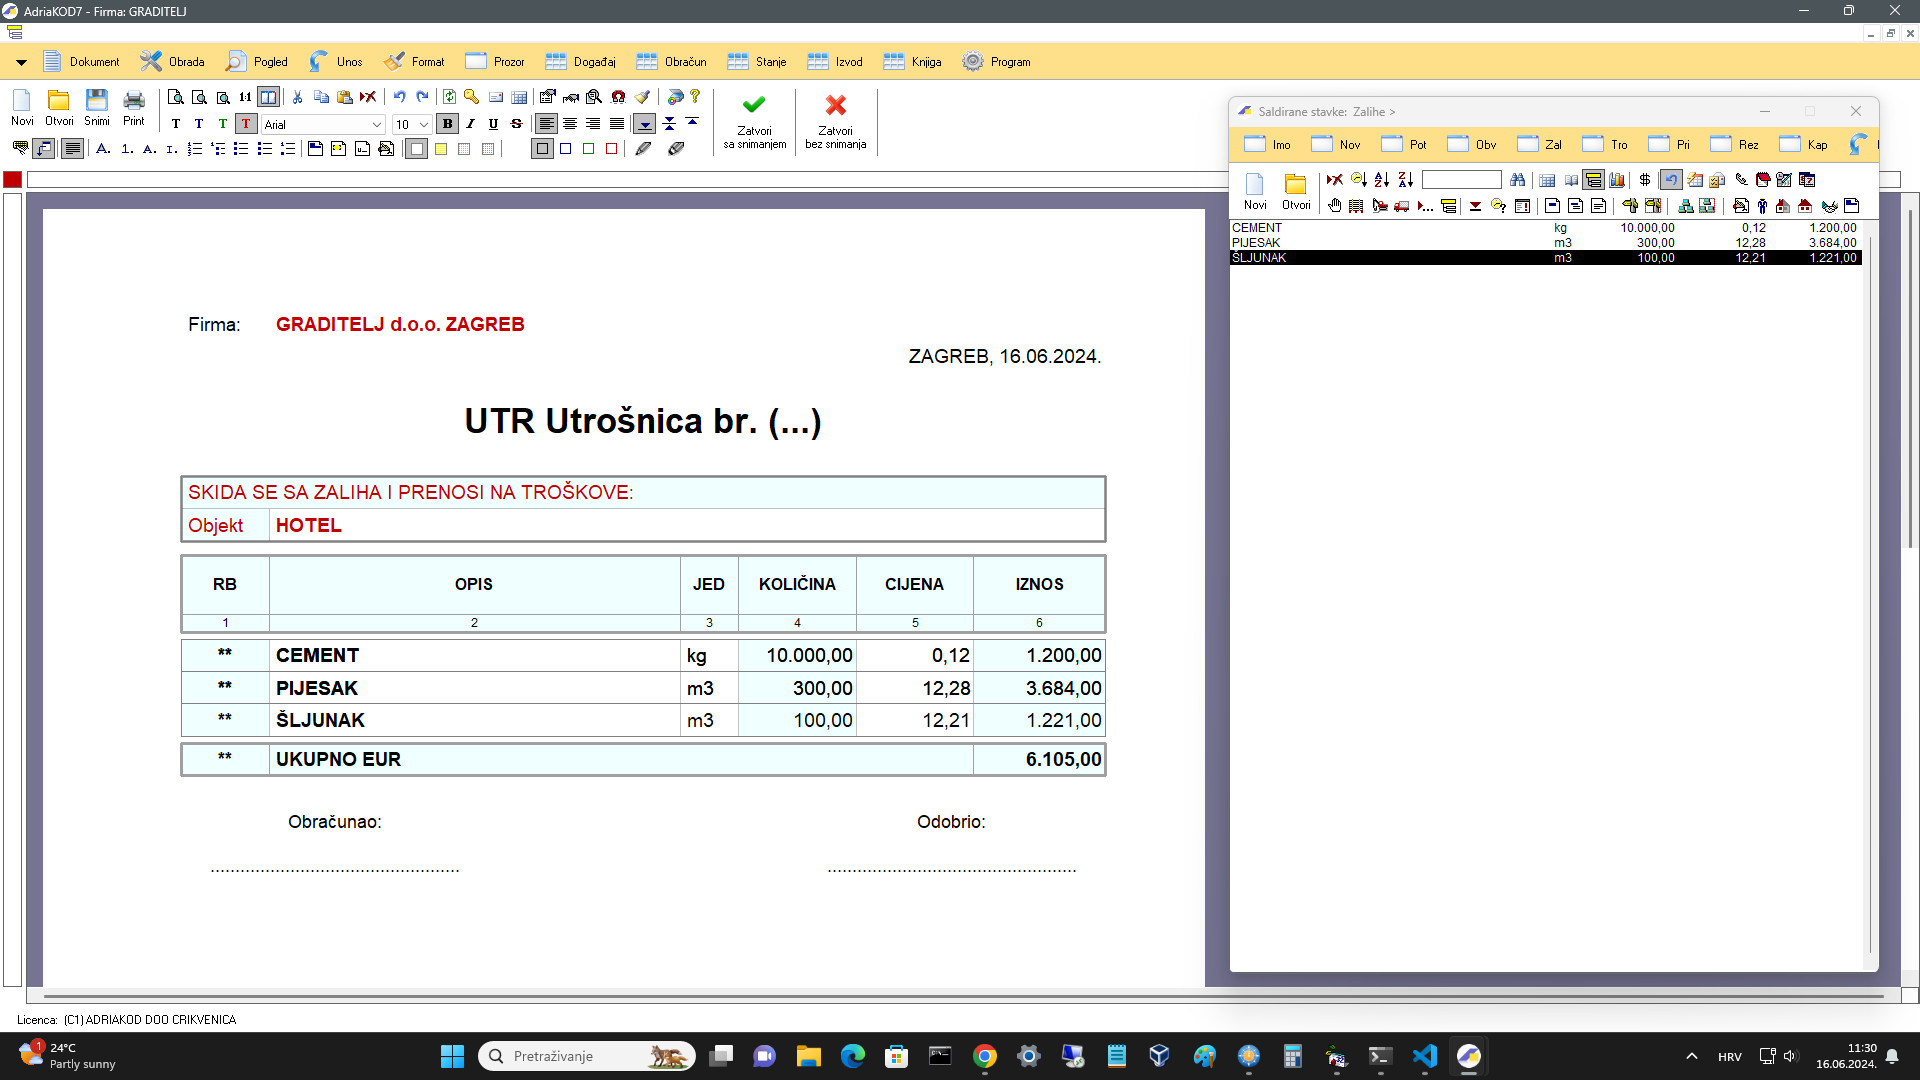Toggle left text alignment
The height and width of the screenshot is (1080, 1920).
coord(546,124)
